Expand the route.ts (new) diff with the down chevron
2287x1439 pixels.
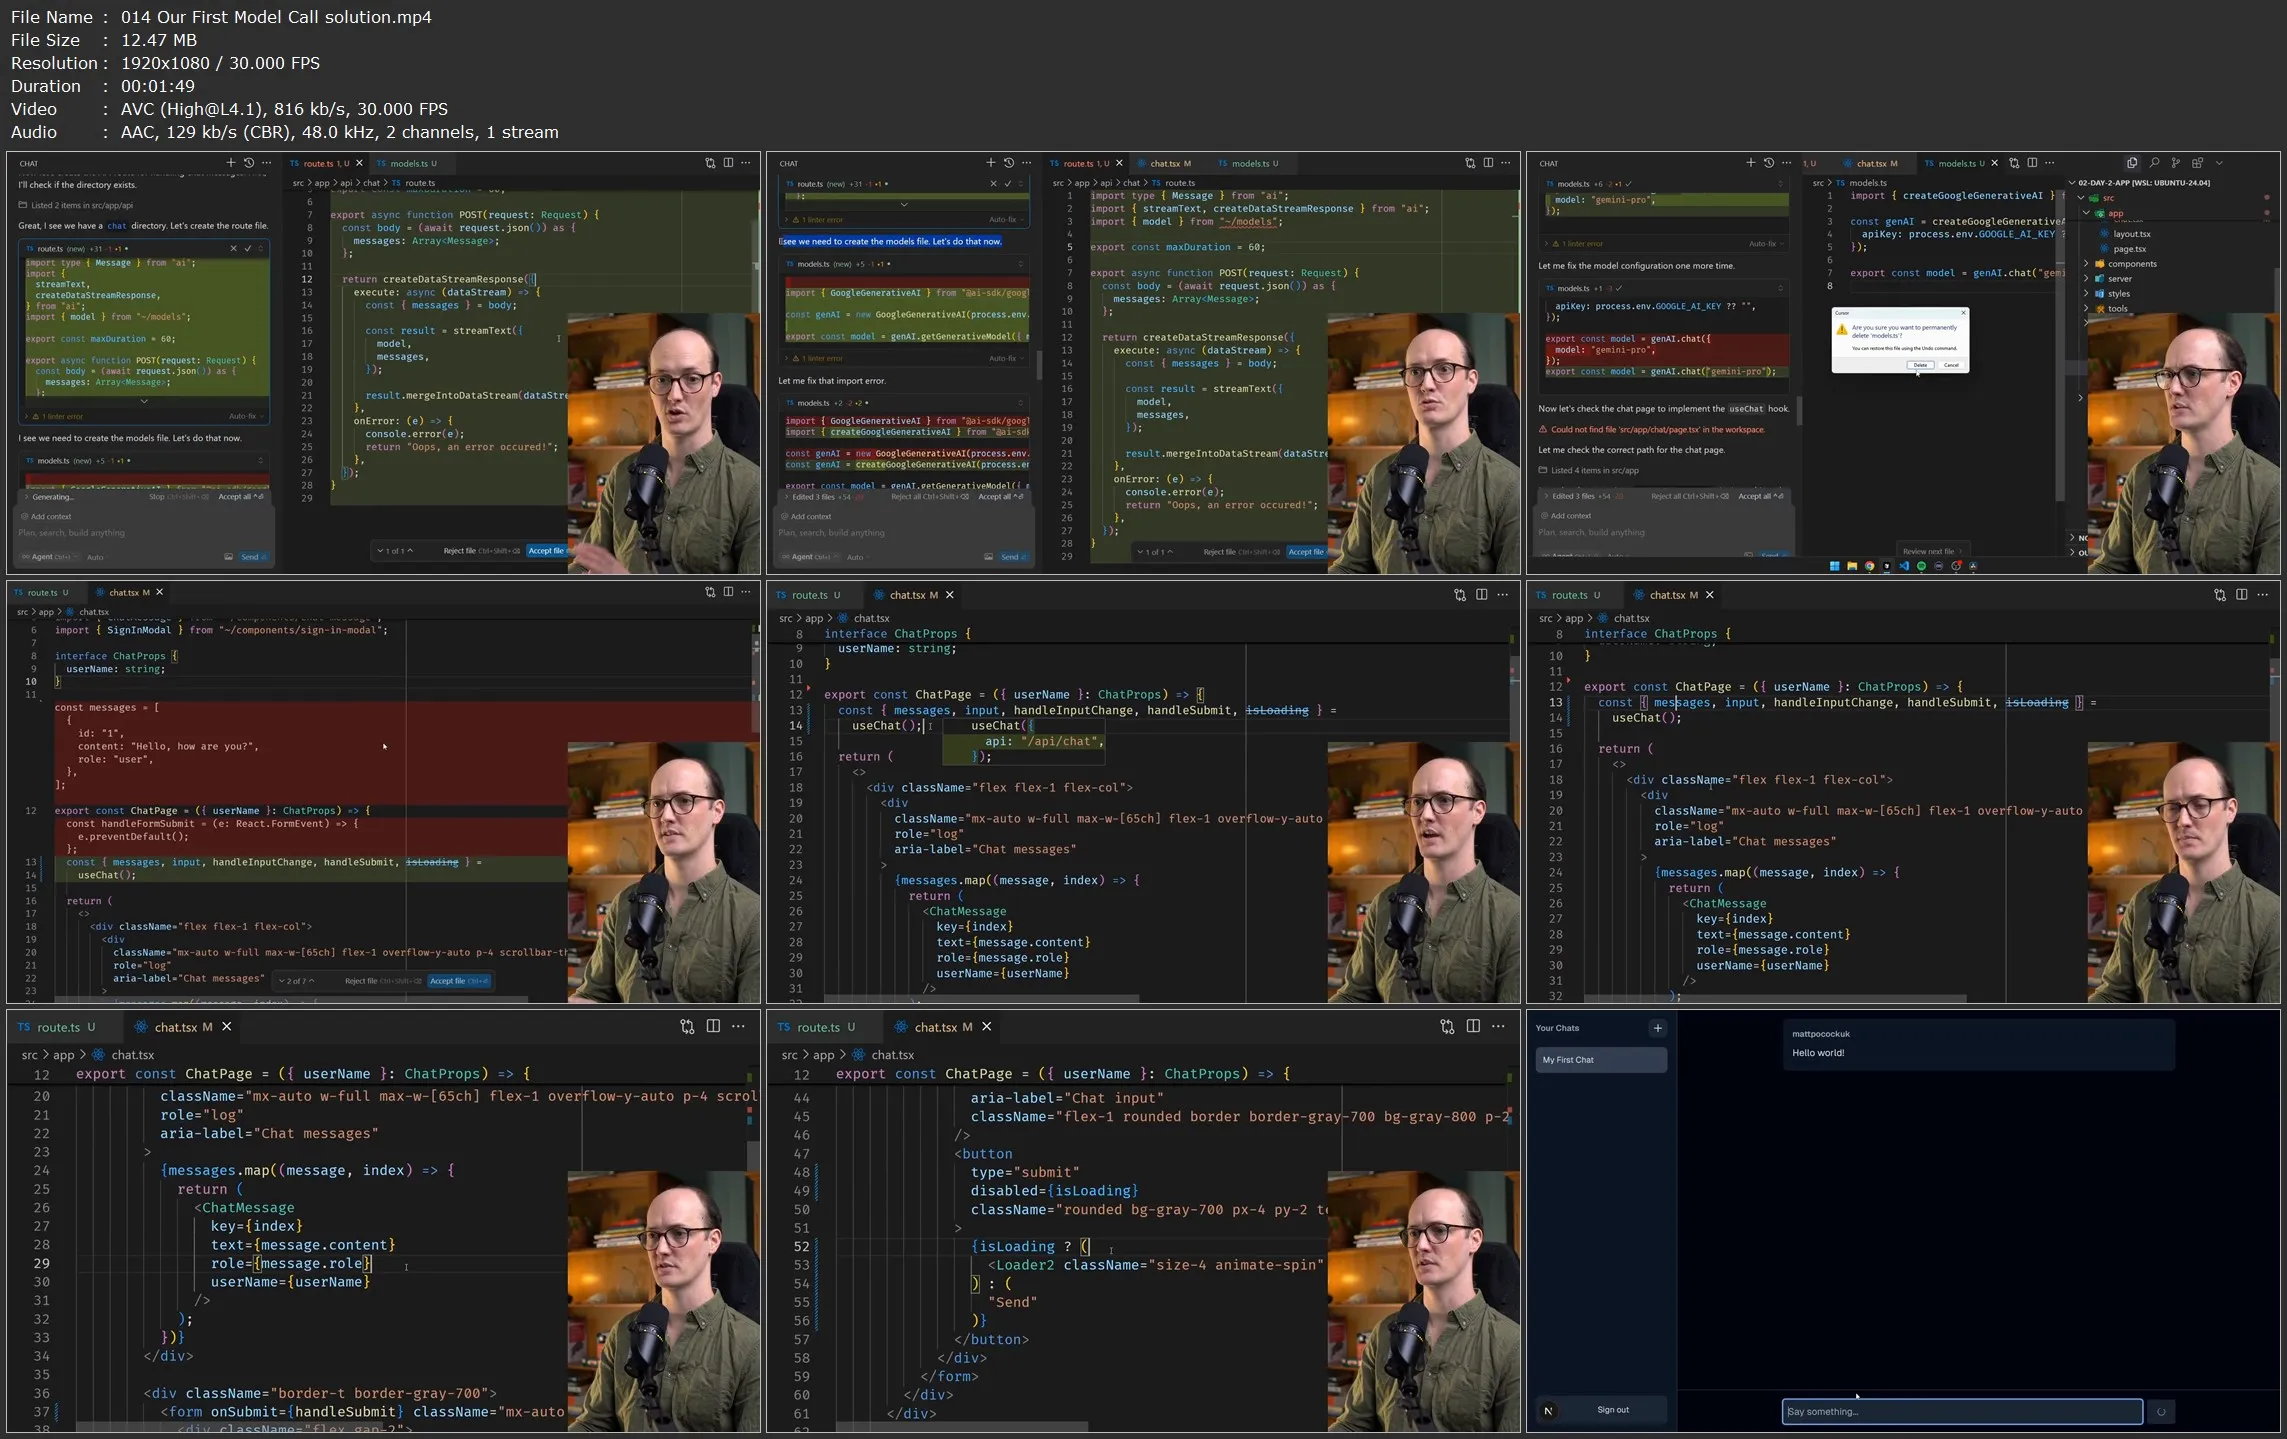(144, 401)
